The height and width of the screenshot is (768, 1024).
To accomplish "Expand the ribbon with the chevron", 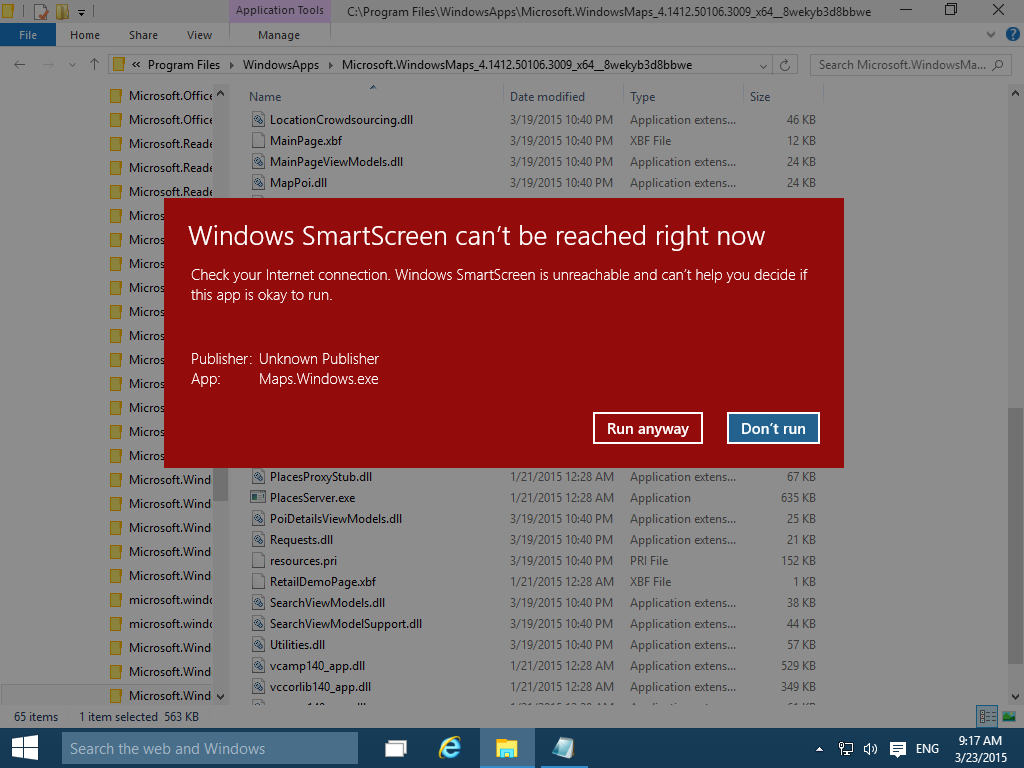I will 991,35.
